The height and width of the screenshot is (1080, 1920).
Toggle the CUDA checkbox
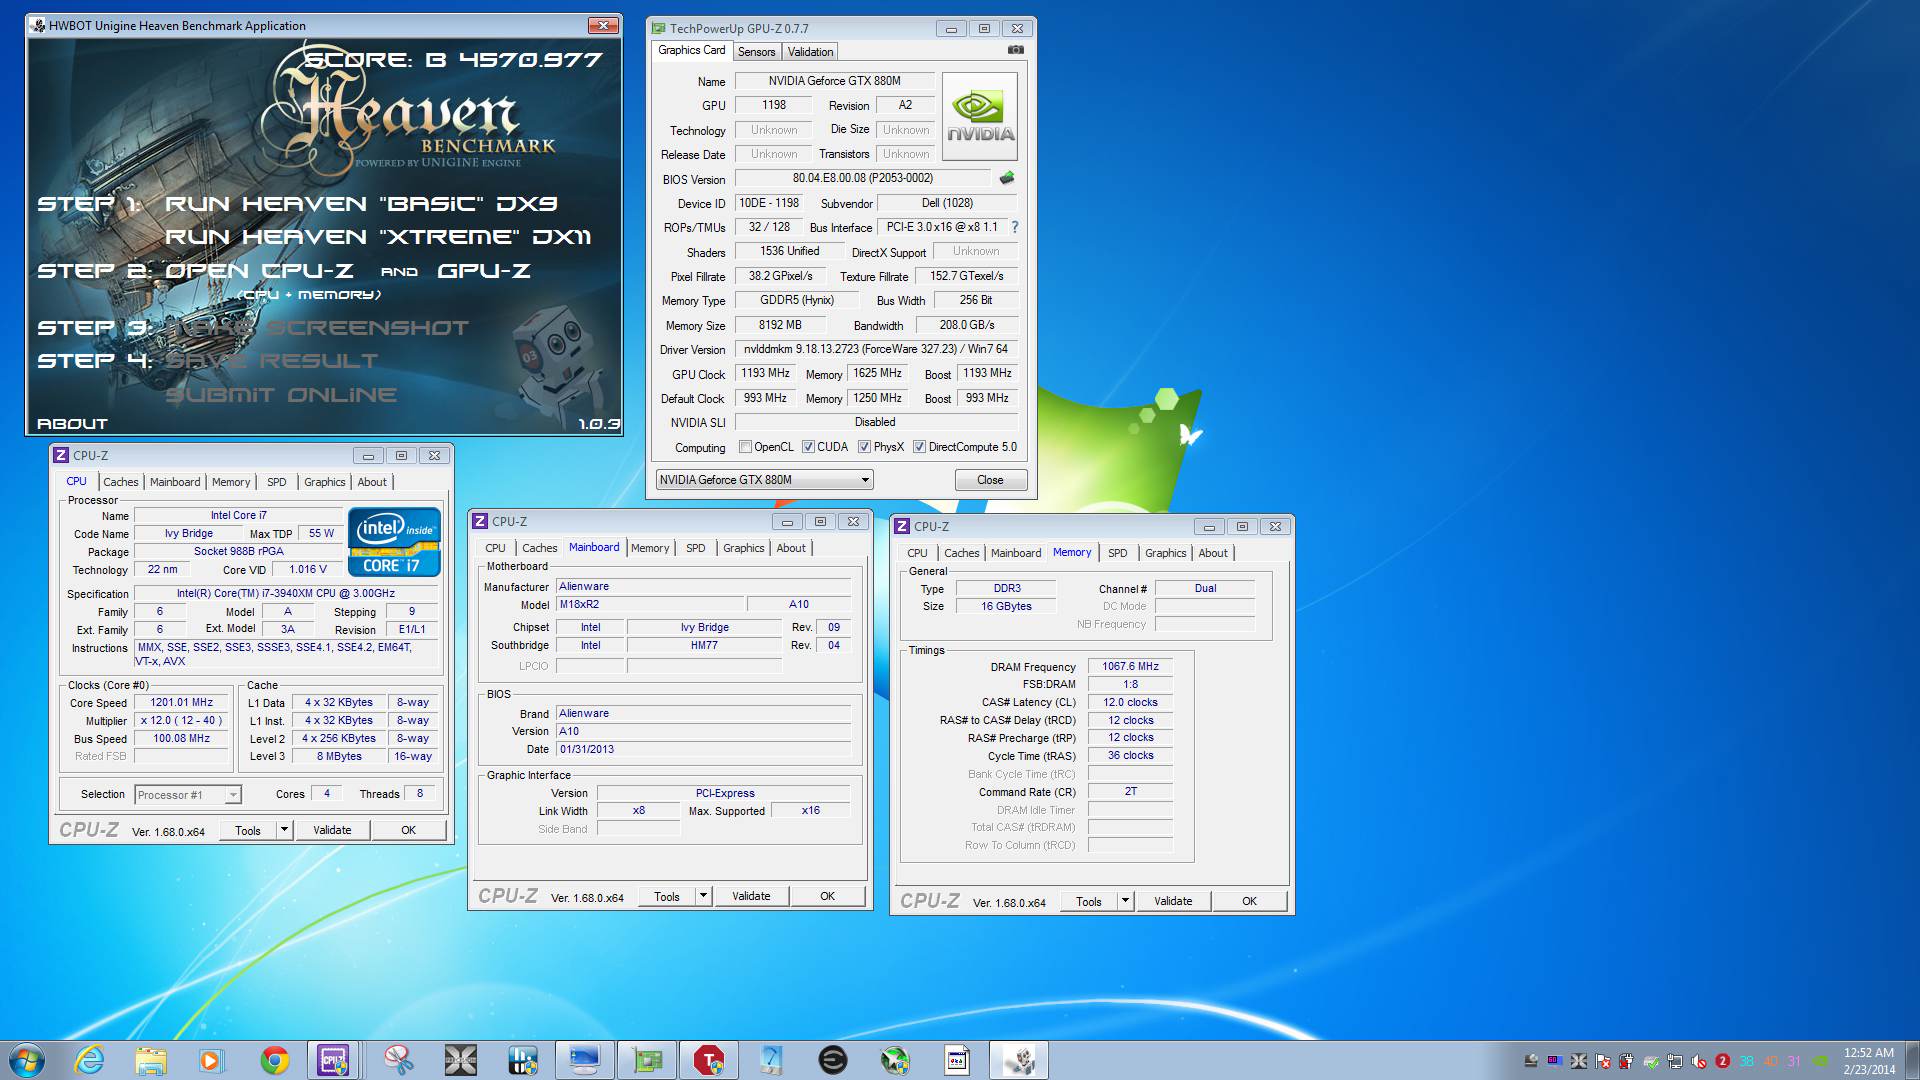(808, 447)
